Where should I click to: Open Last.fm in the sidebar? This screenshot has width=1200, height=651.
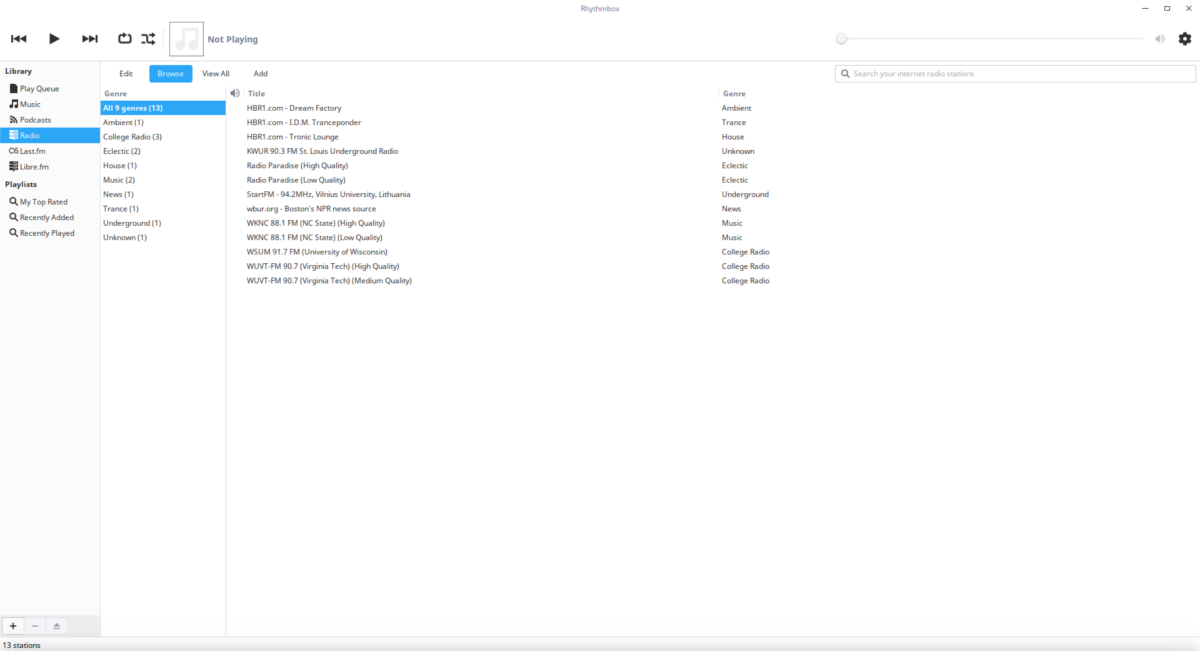50,151
